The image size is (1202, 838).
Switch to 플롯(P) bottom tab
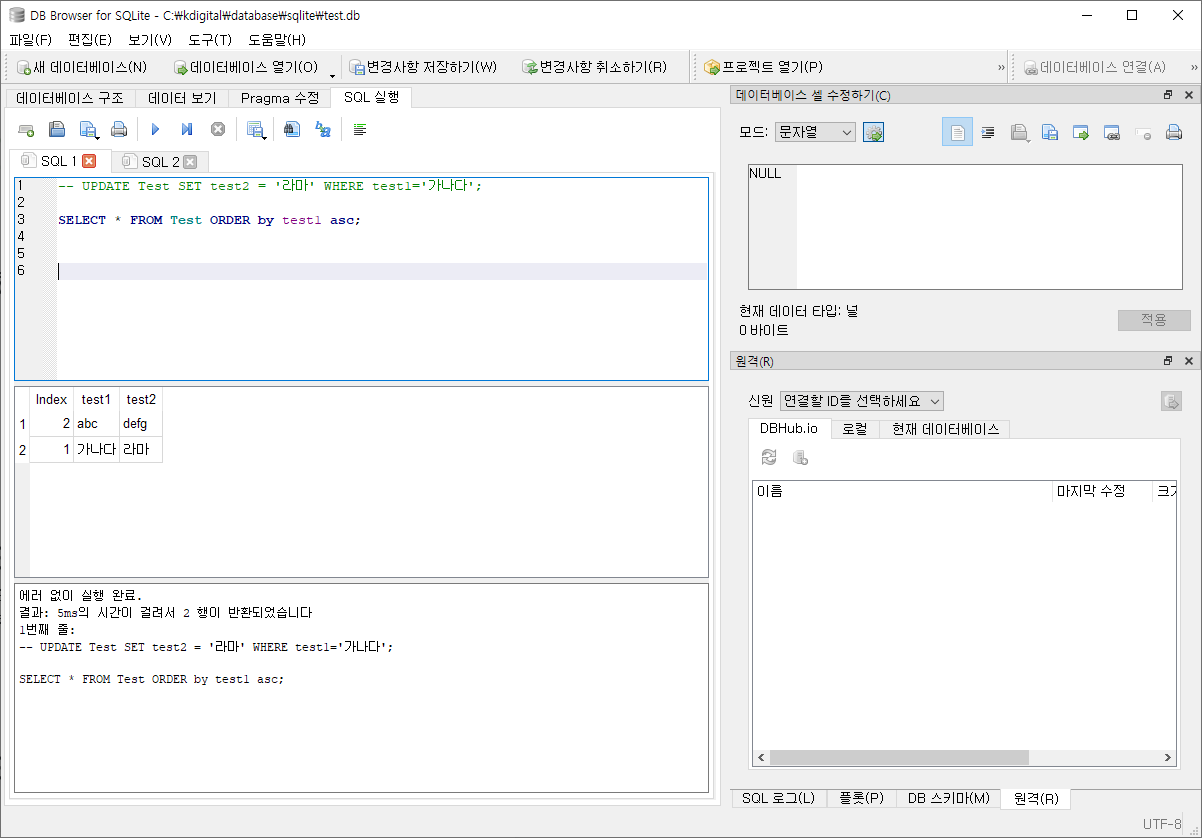[x=861, y=798]
